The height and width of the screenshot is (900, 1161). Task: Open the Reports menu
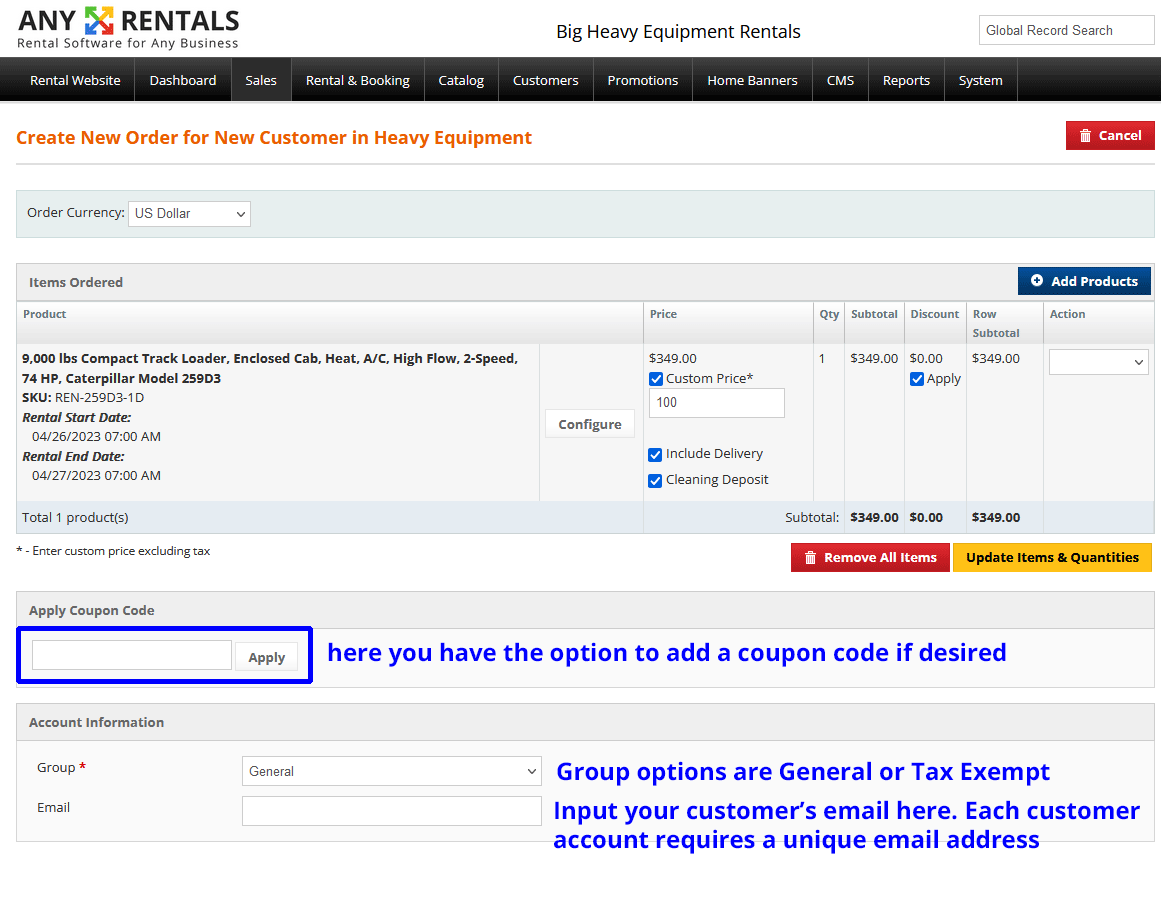point(906,80)
